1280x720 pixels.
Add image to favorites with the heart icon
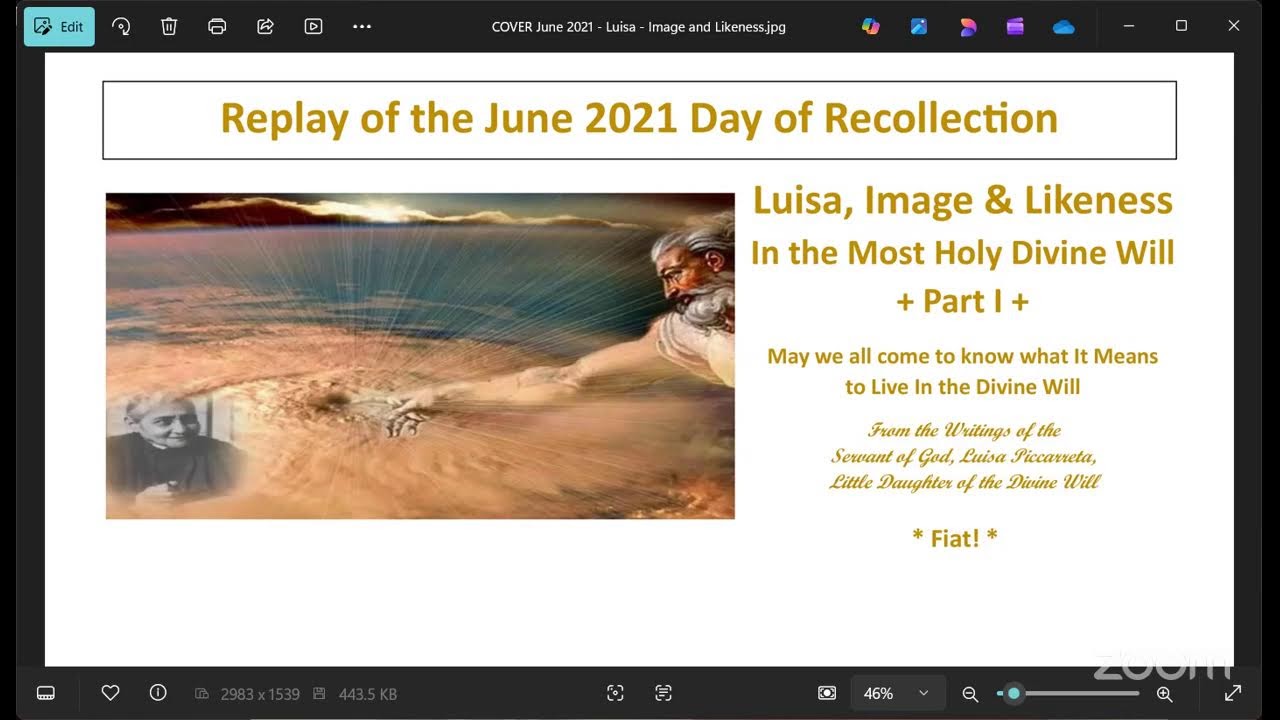(110, 693)
